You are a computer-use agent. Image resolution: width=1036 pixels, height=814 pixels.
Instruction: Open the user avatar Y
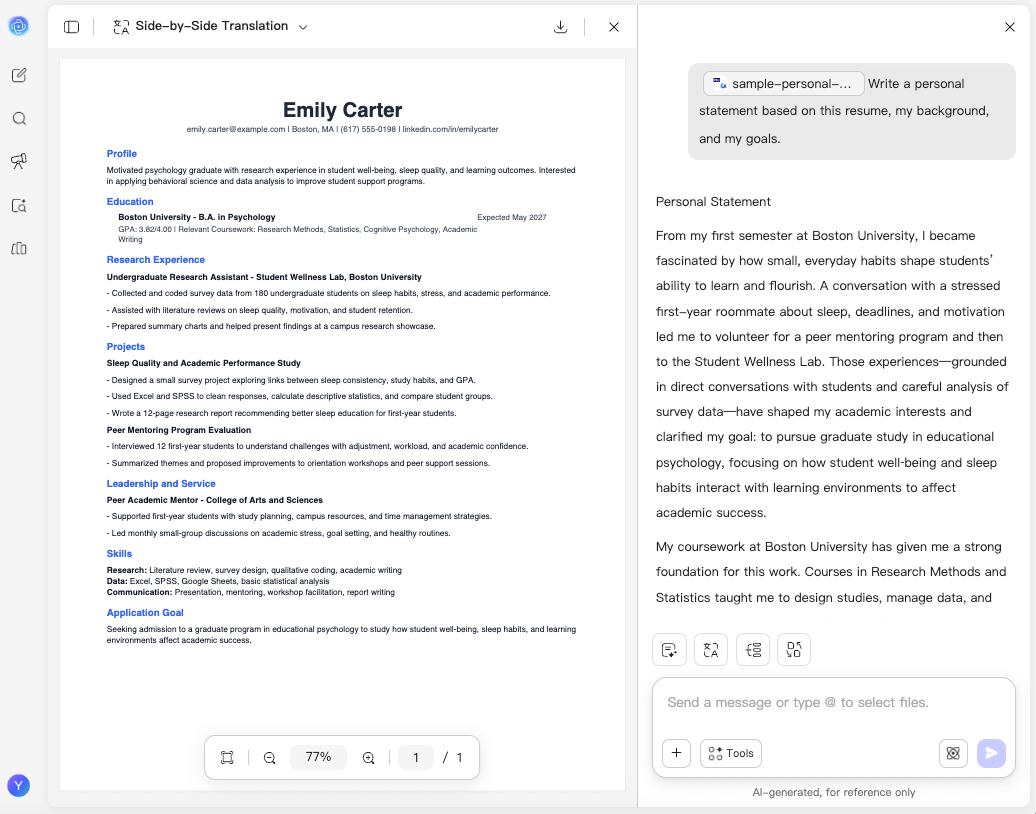click(x=18, y=785)
